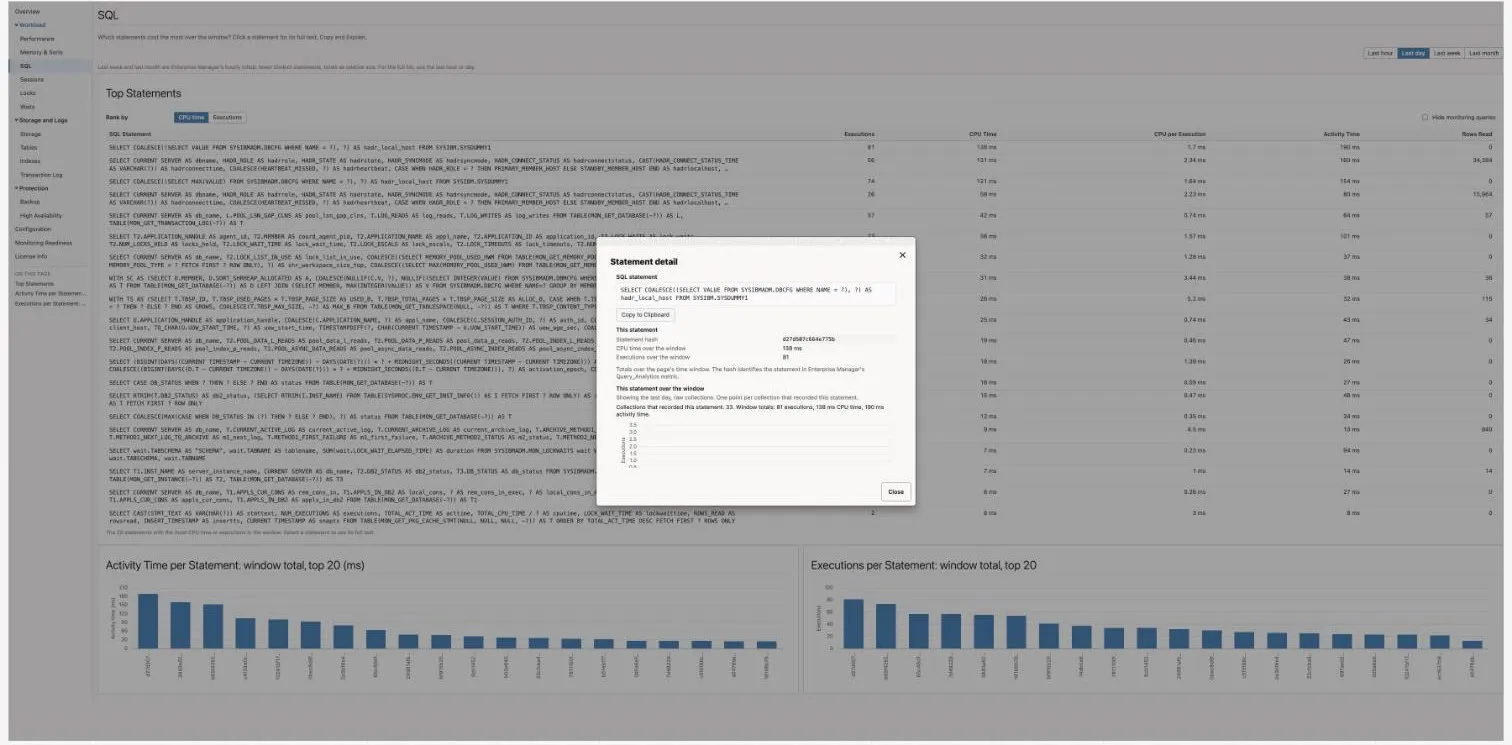The image size is (1512, 745).
Task: Click the Copy to Clipboard button
Action: tap(646, 315)
